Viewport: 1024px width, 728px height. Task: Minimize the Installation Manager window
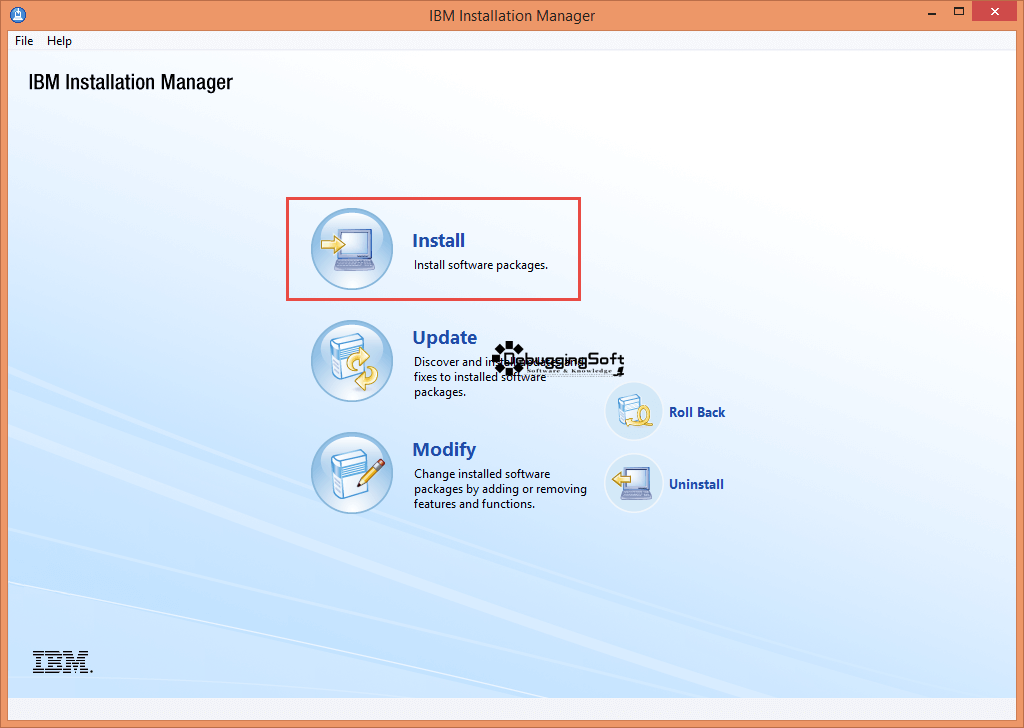932,12
